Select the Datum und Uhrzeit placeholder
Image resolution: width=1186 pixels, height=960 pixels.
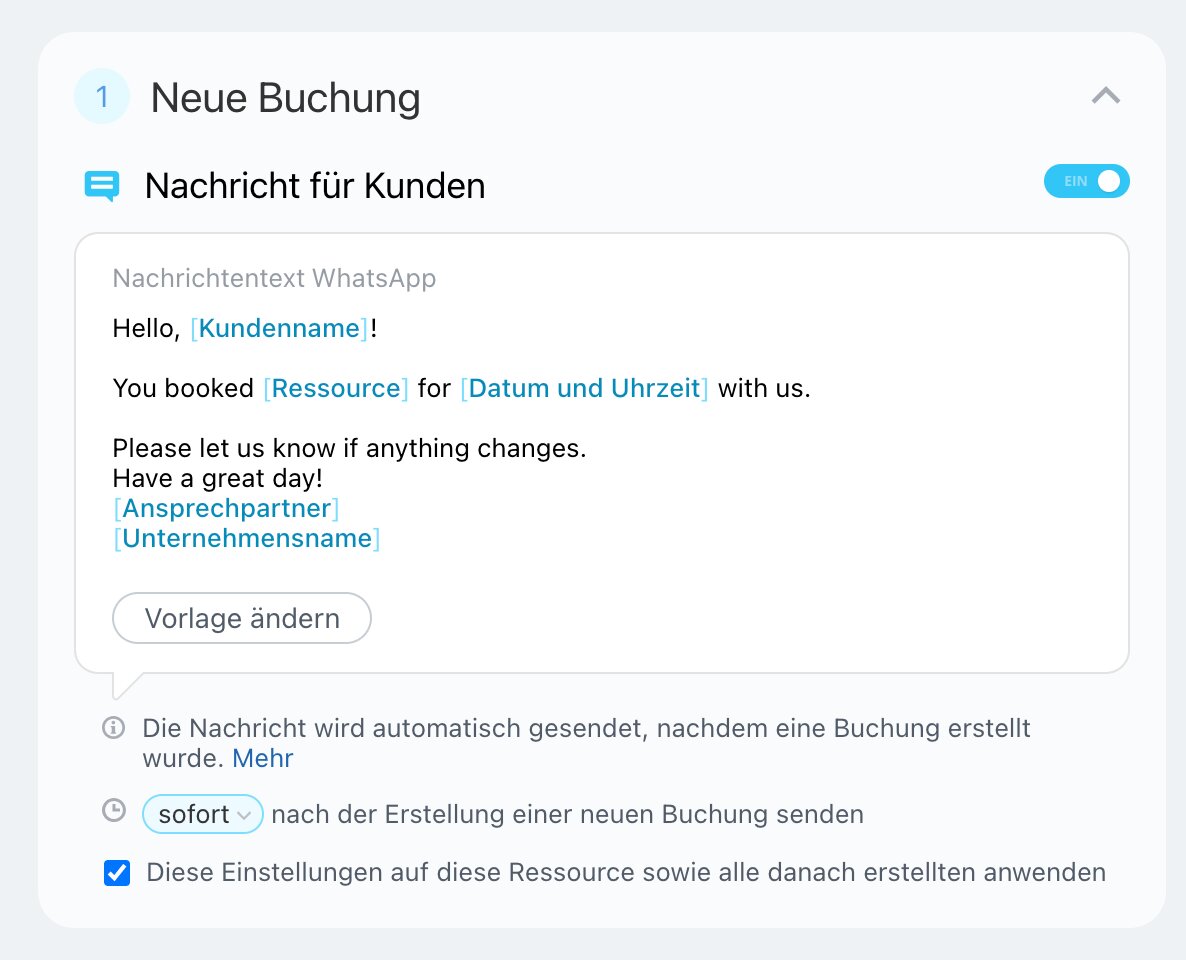click(584, 388)
